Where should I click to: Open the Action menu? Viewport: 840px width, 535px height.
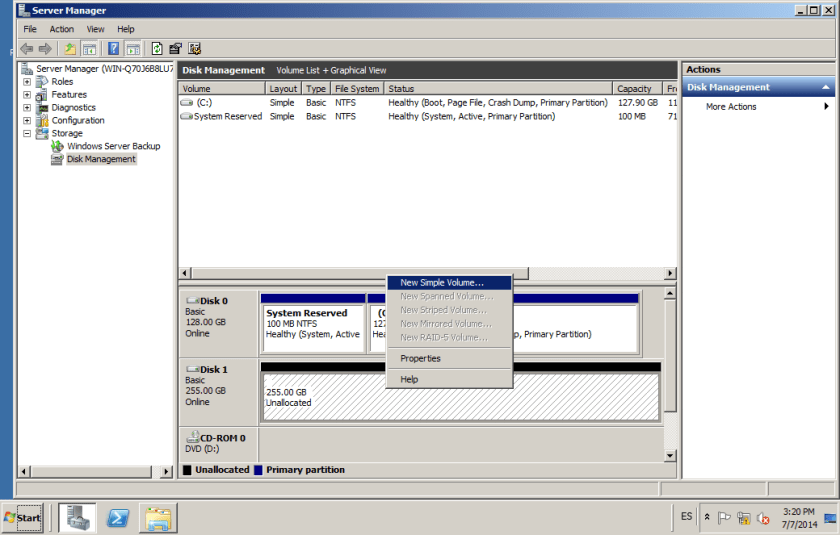62,29
